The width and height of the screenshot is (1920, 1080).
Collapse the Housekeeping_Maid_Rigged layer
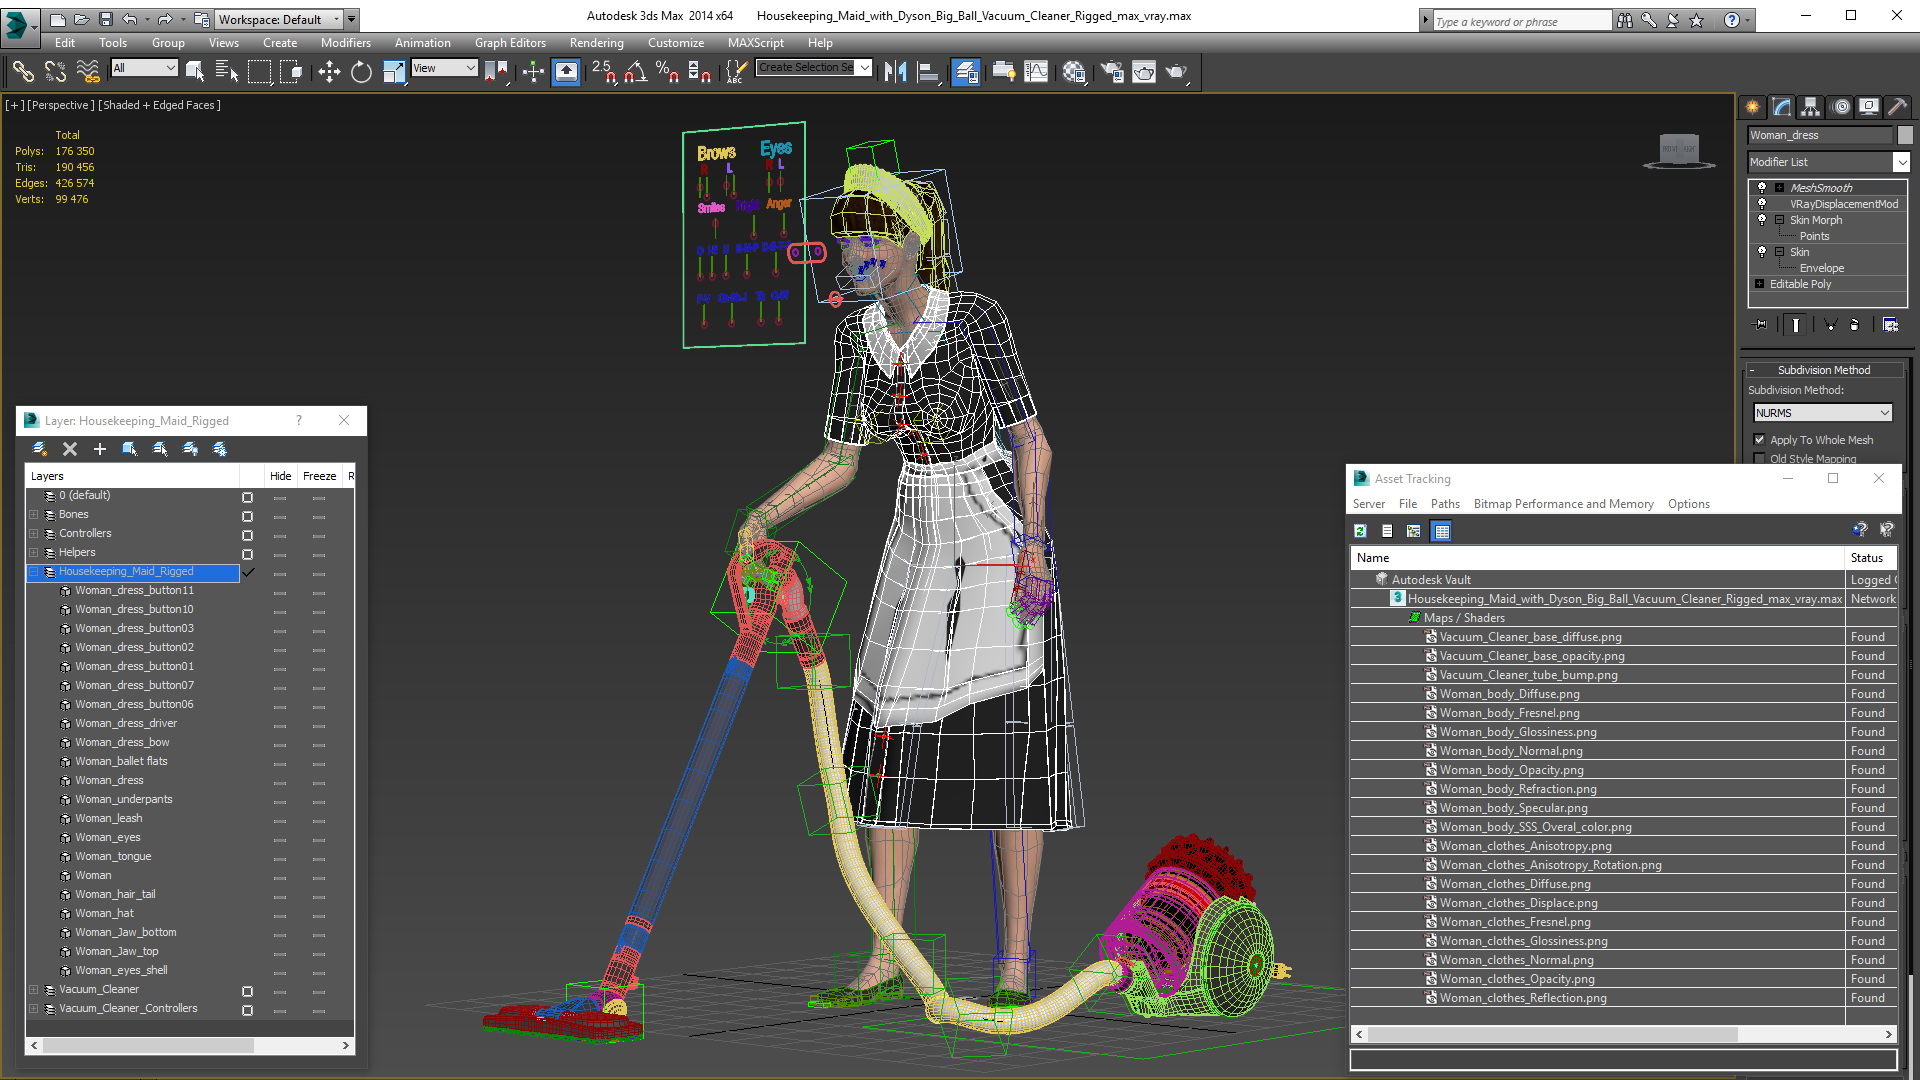tap(33, 572)
